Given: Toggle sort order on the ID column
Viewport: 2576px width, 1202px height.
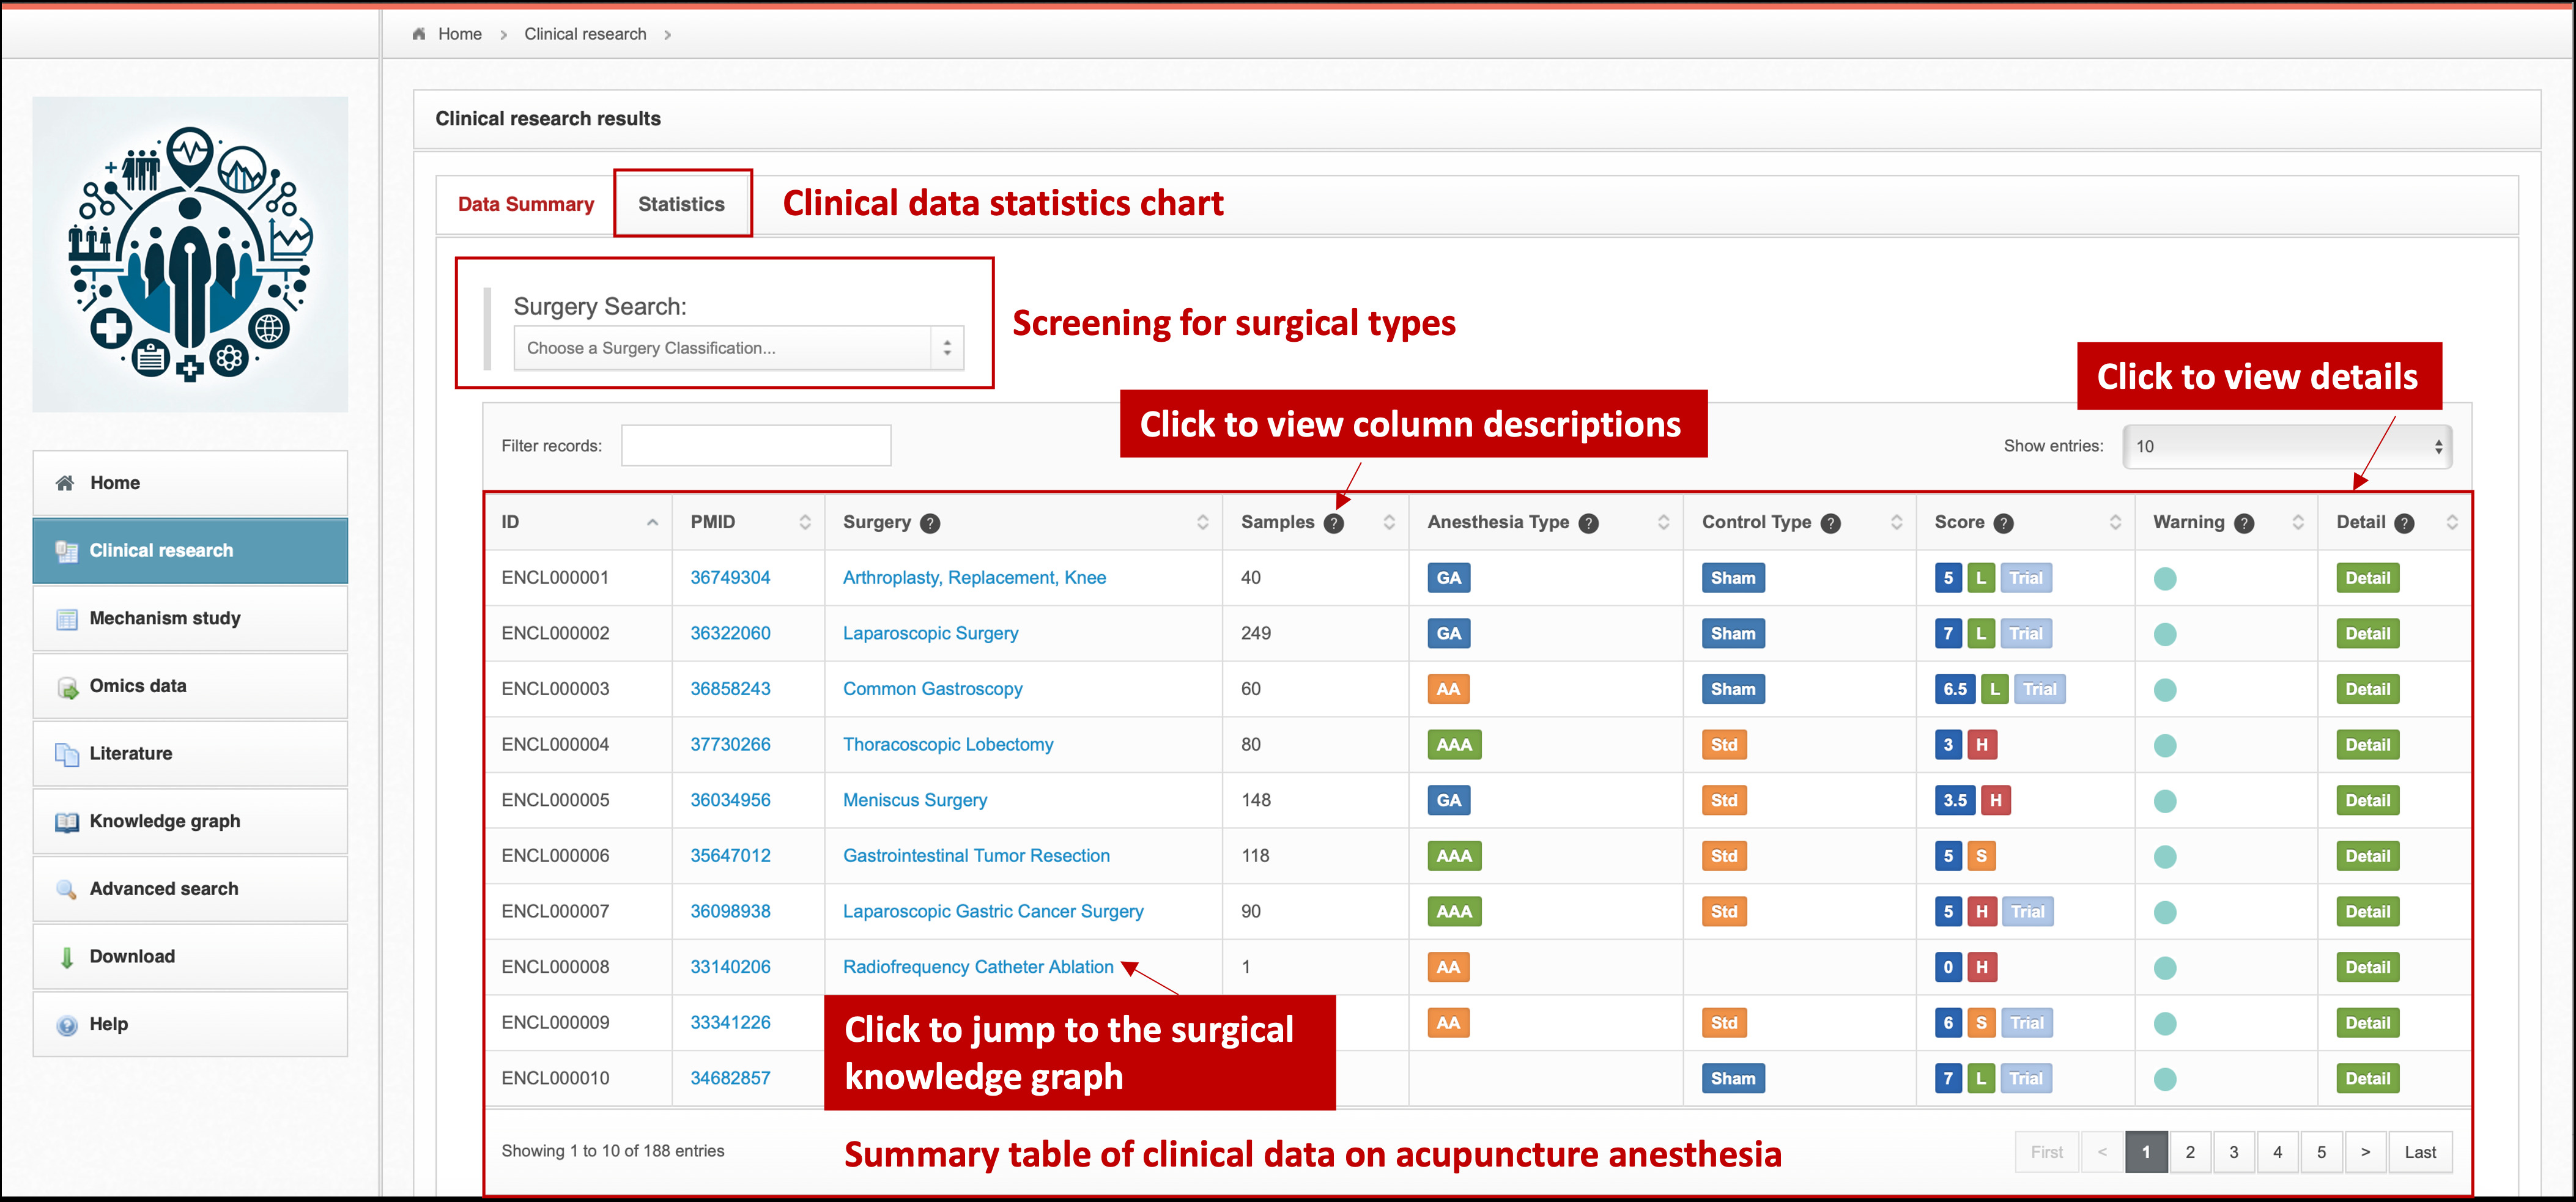Looking at the screenshot, I should coord(652,522).
